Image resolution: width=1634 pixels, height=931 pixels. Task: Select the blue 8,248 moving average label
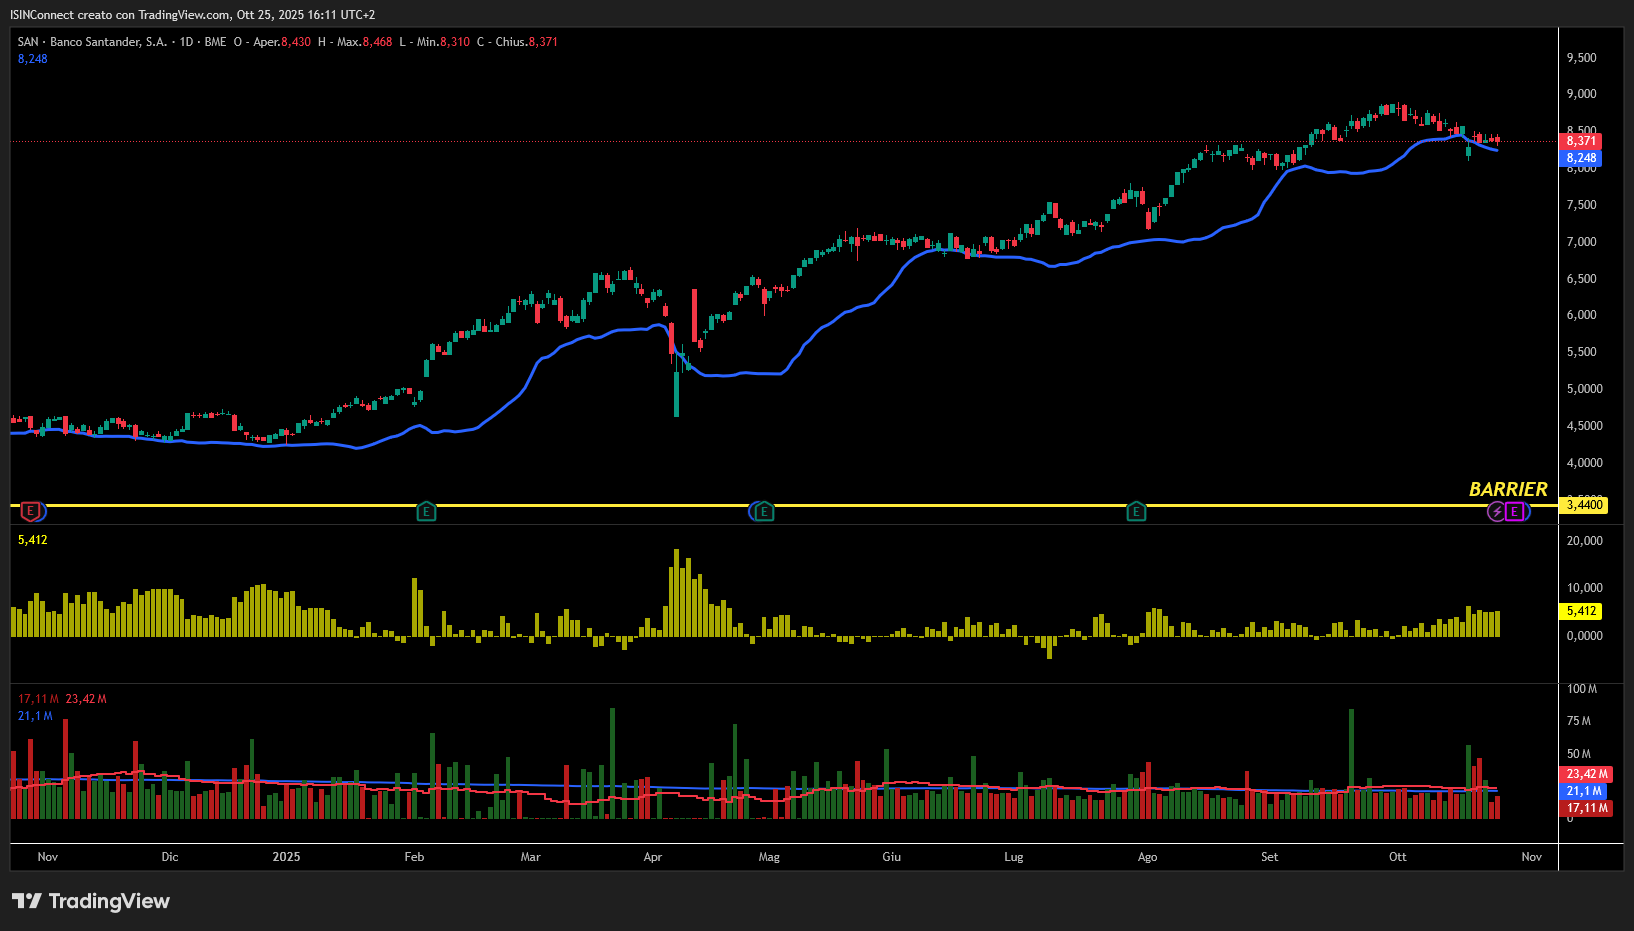tap(1581, 158)
